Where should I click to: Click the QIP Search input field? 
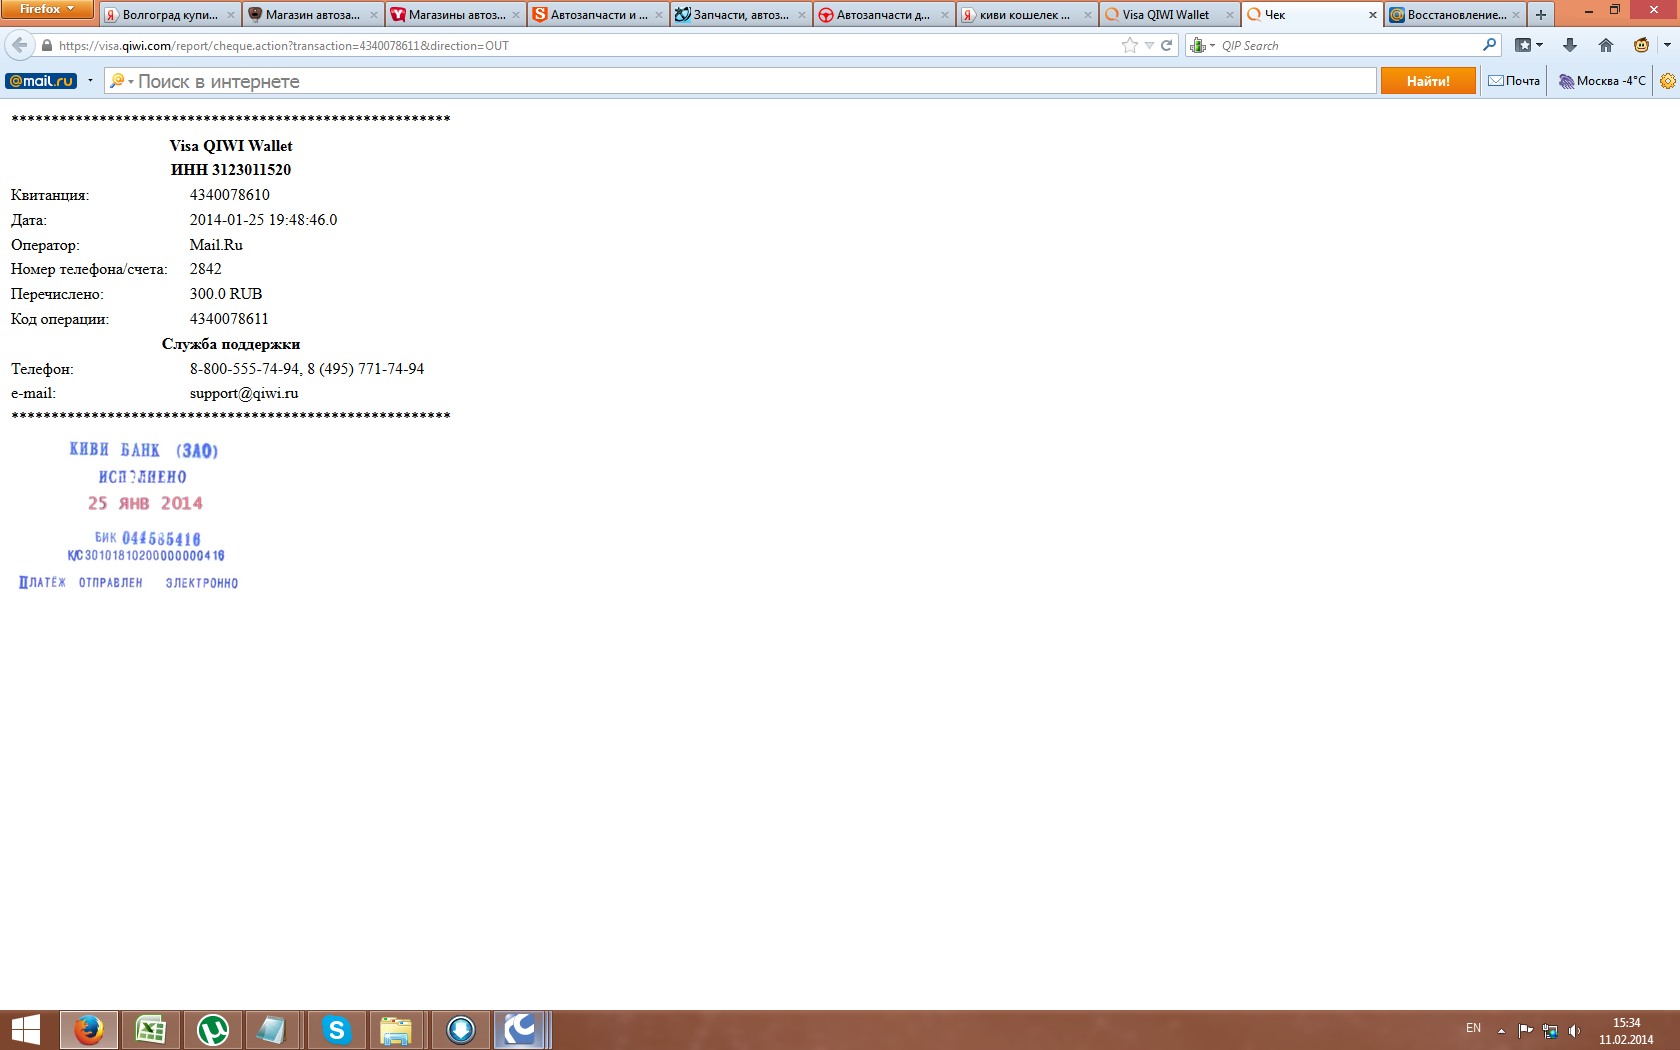(1348, 45)
